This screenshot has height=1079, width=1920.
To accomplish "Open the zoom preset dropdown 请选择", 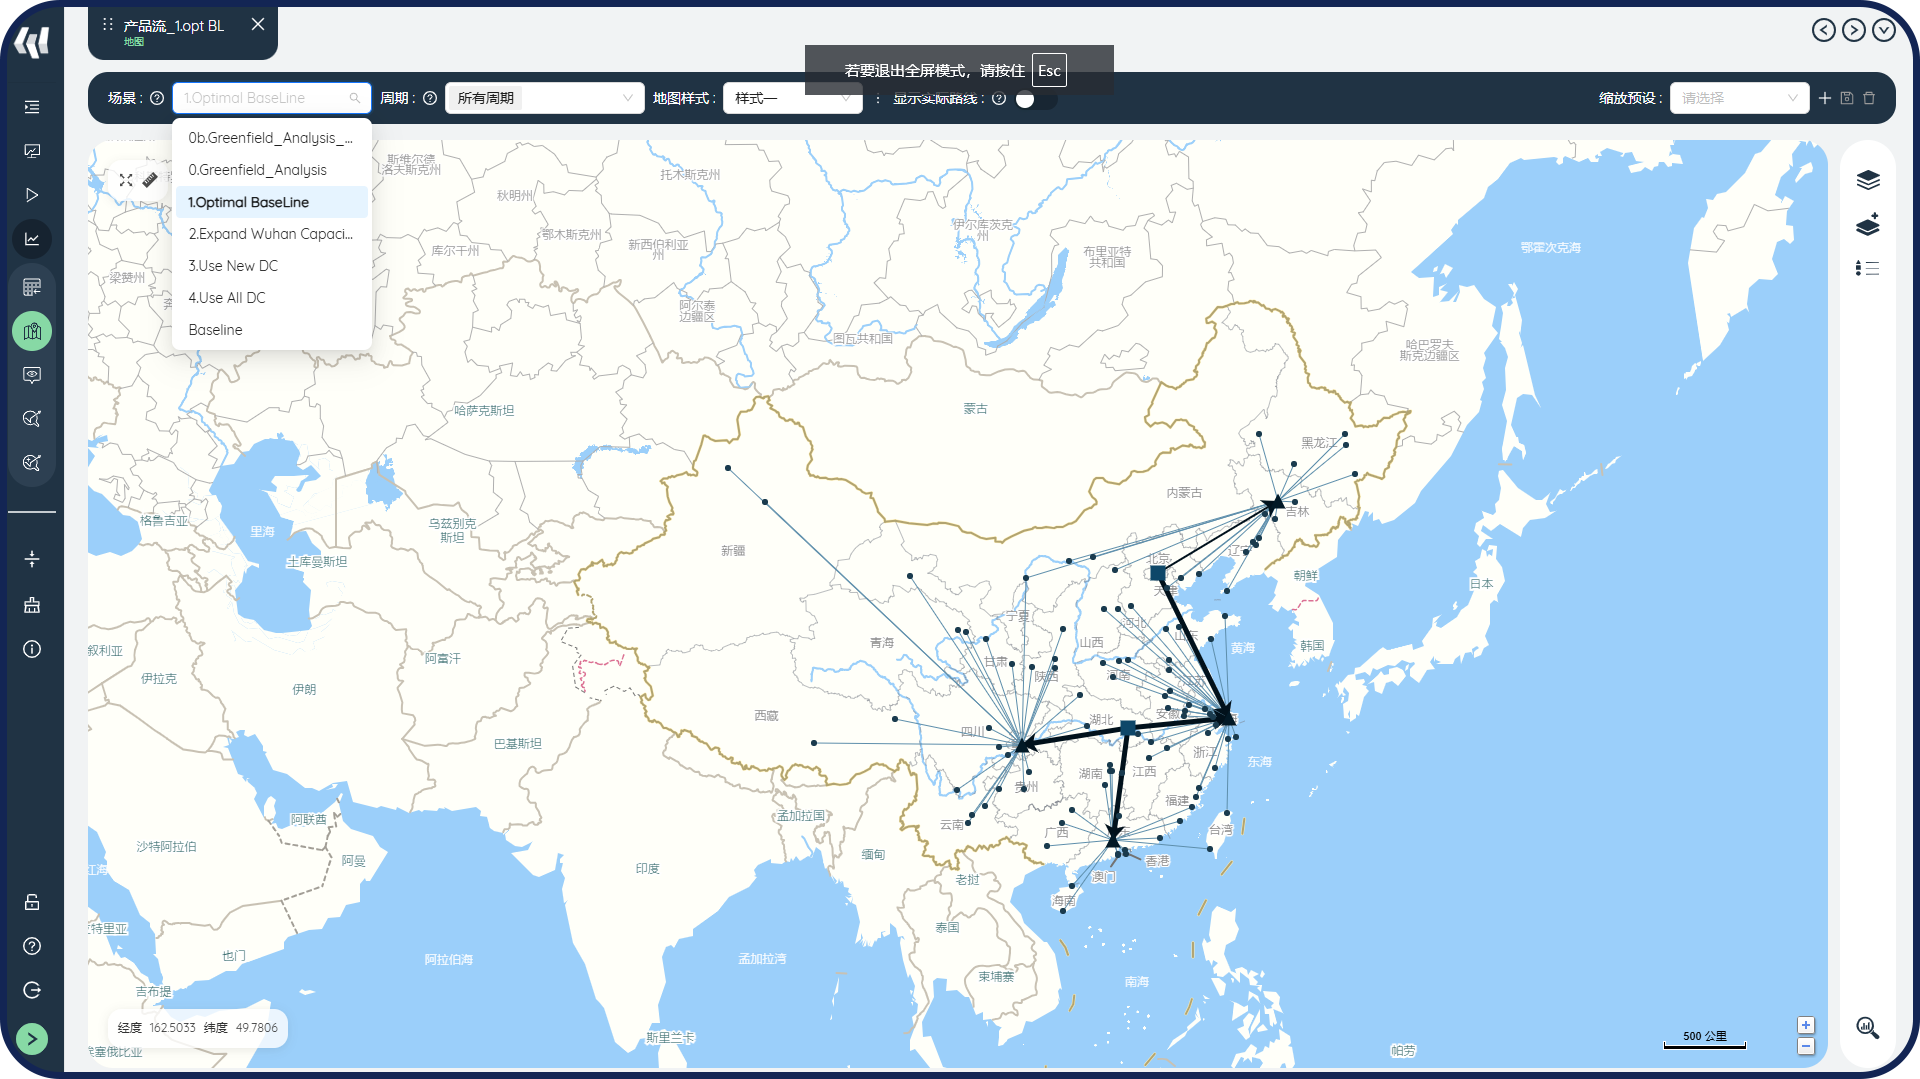I will (x=1739, y=98).
